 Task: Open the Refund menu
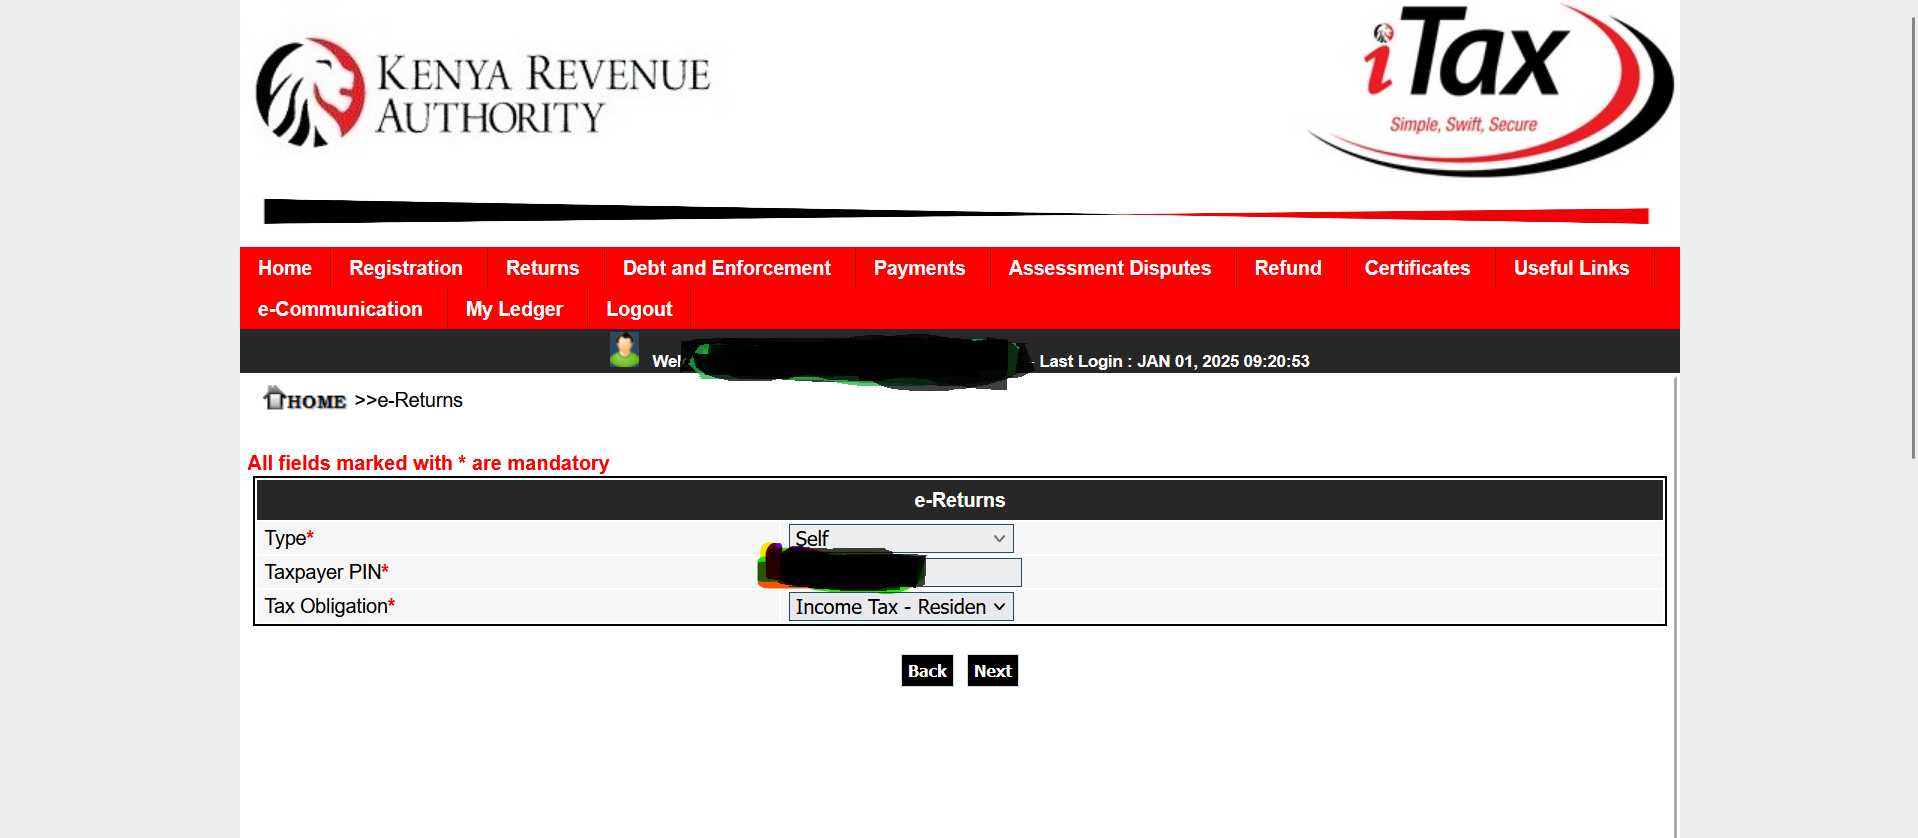[1288, 268]
